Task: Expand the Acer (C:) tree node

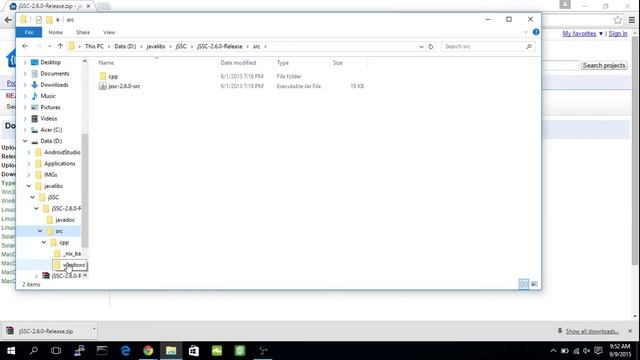Action: [x=25, y=130]
